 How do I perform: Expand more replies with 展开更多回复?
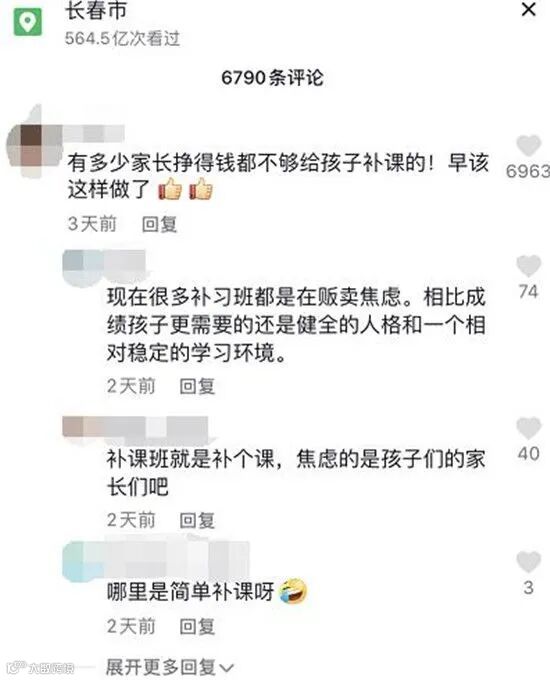click(170, 667)
